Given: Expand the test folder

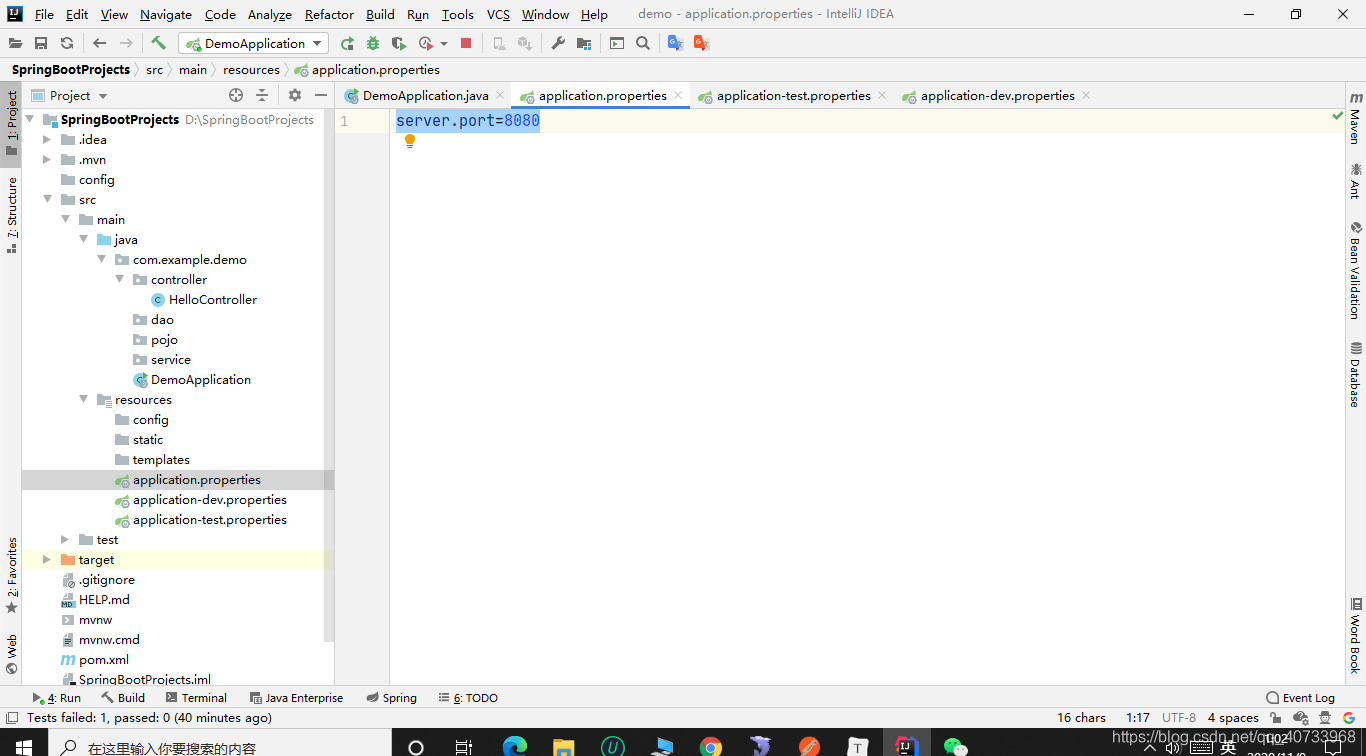Looking at the screenshot, I should click(x=65, y=539).
